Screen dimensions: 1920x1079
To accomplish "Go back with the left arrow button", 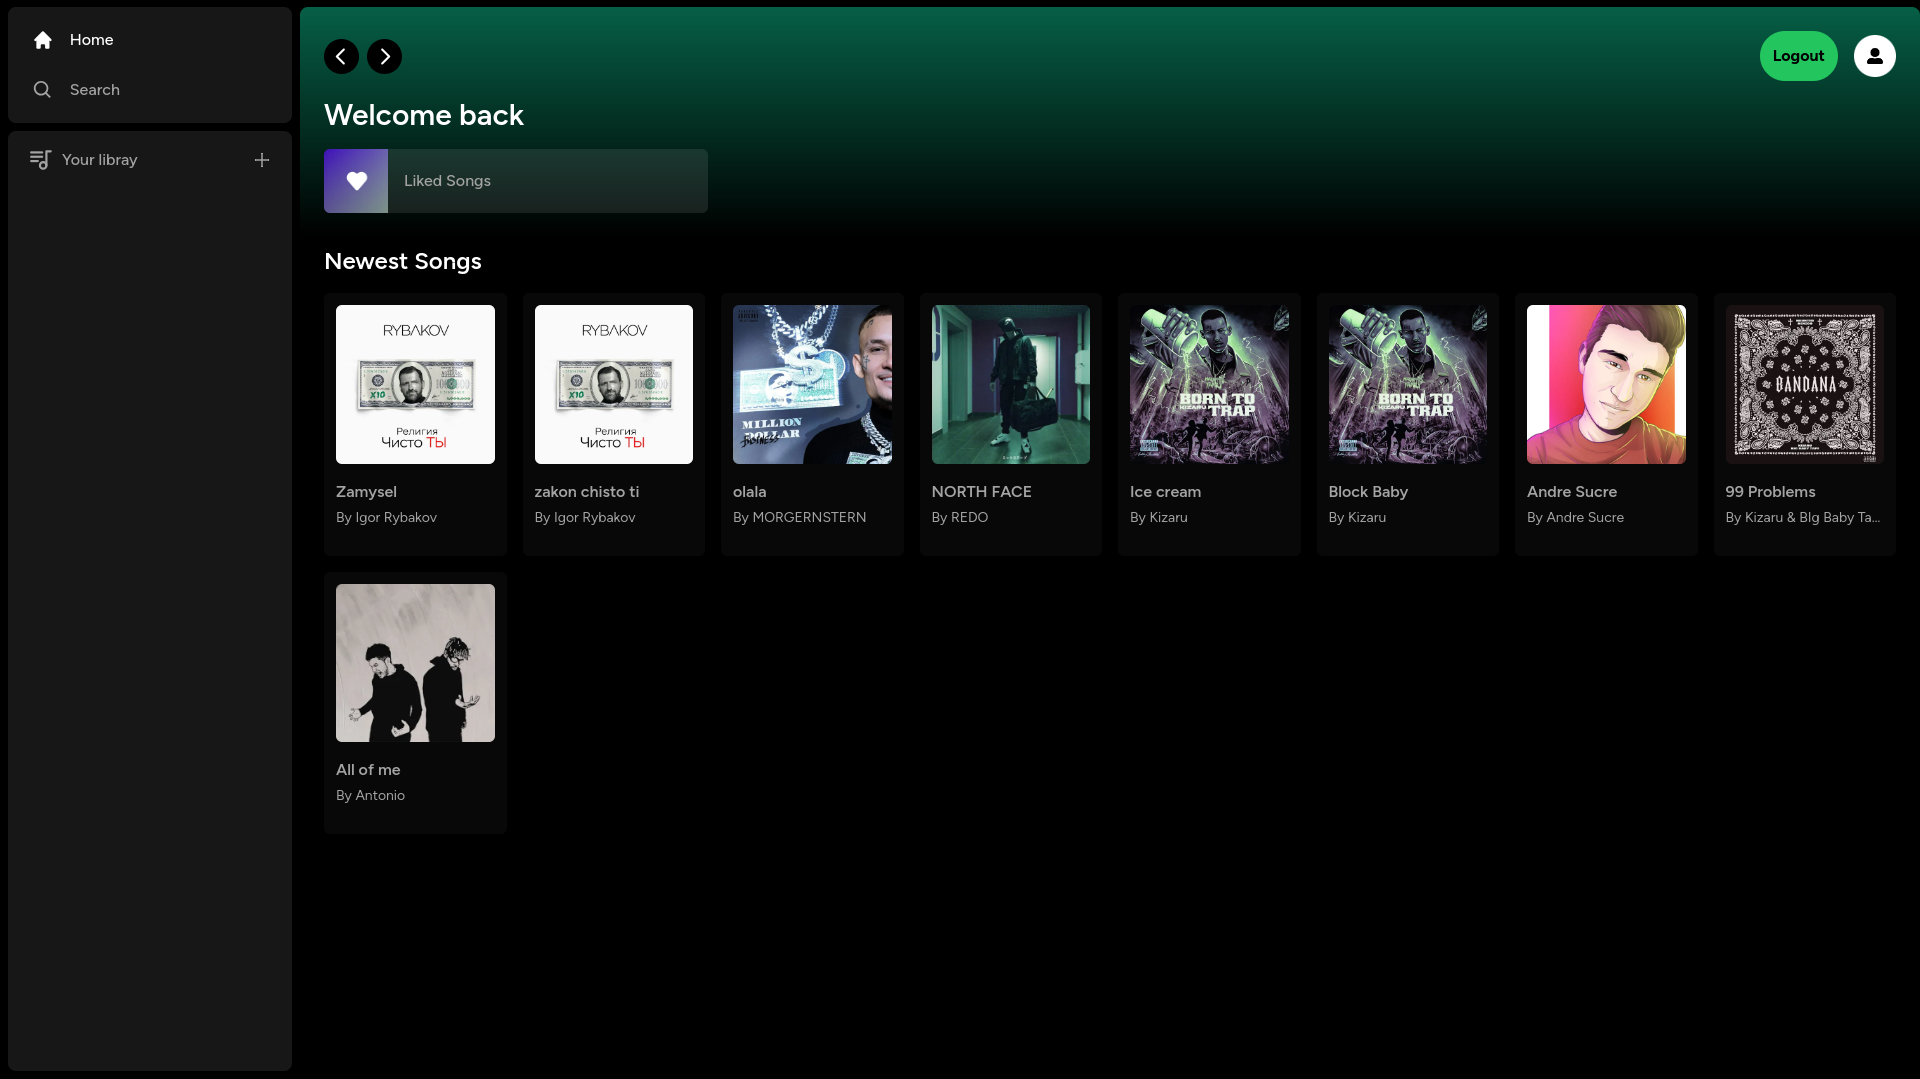I will click(341, 57).
